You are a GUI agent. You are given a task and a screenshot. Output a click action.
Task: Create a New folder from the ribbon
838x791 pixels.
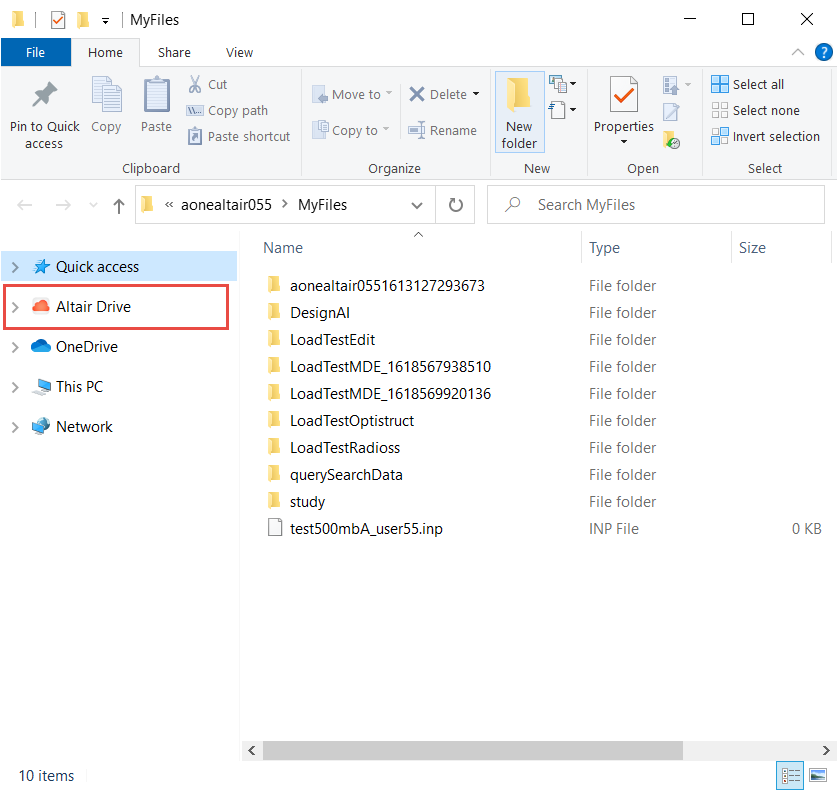[x=519, y=110]
